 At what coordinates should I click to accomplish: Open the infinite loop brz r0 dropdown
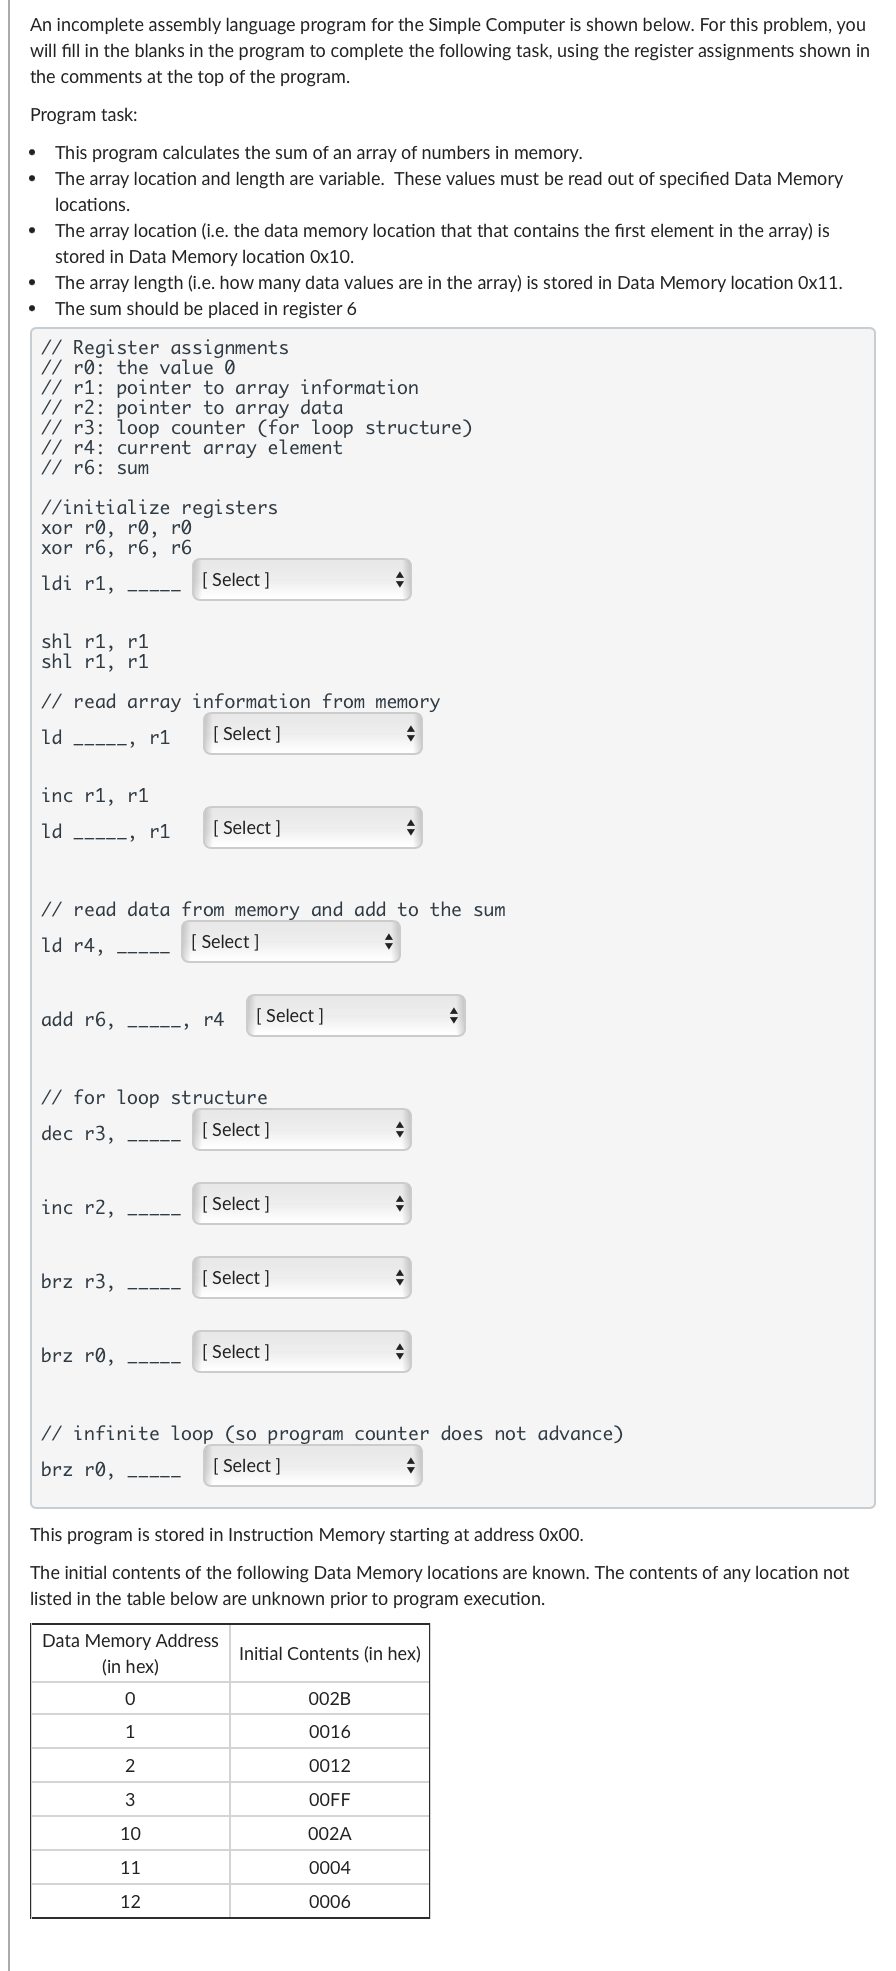pos(312,1465)
